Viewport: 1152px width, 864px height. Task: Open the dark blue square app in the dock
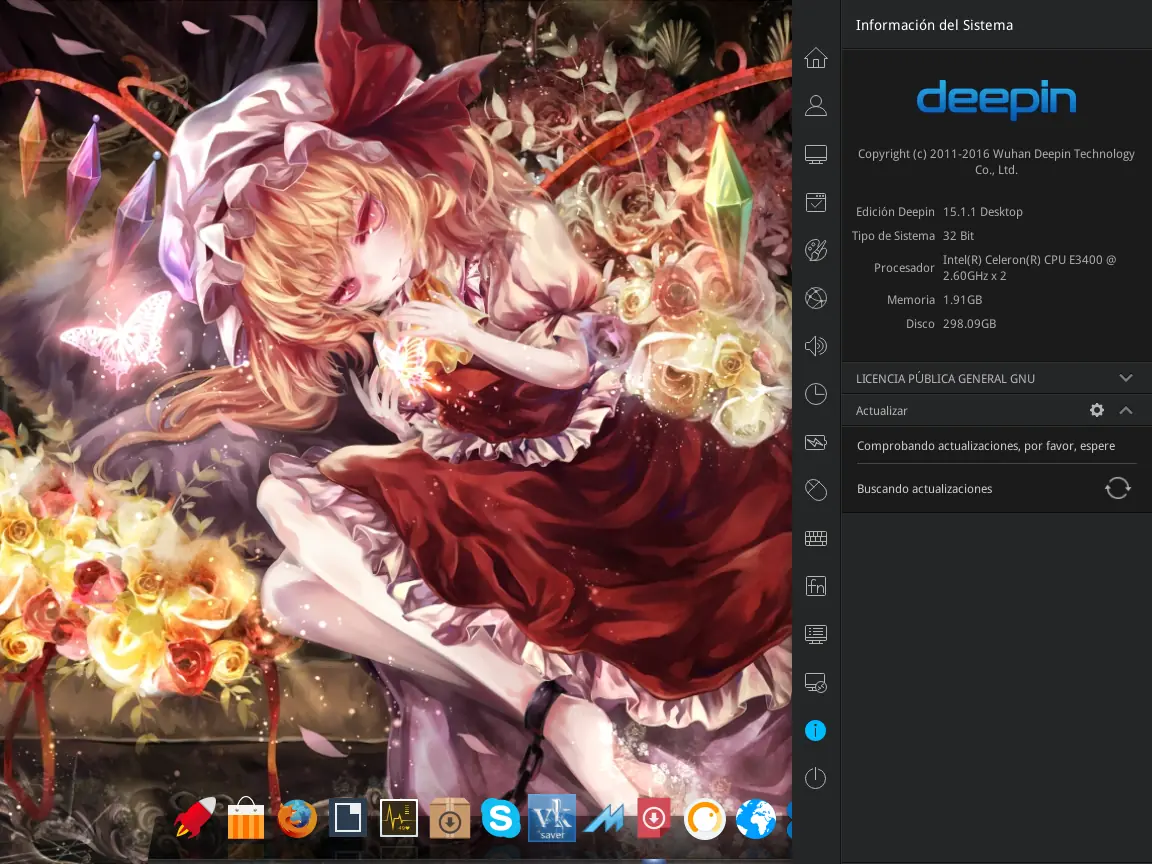348,818
